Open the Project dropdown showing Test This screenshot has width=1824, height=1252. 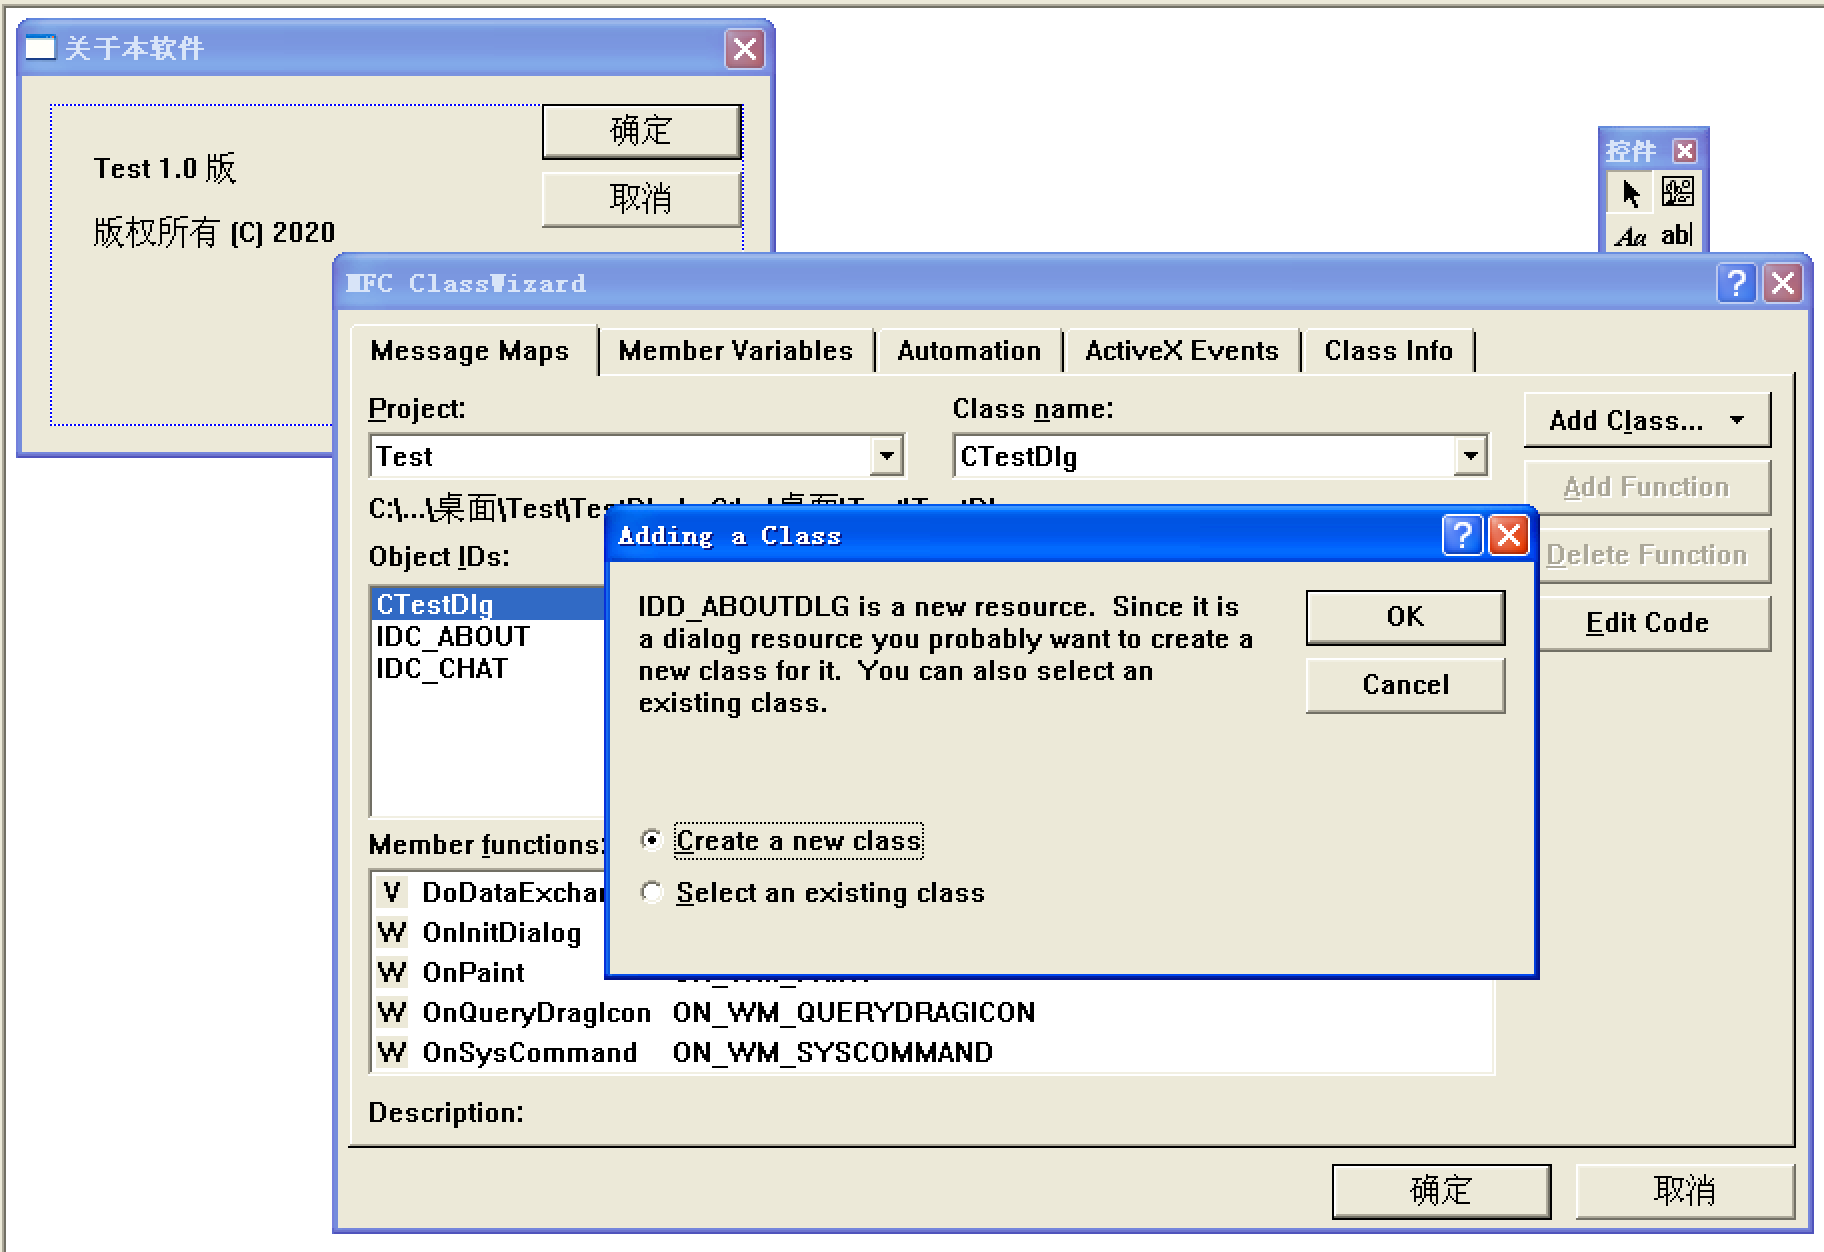(886, 456)
